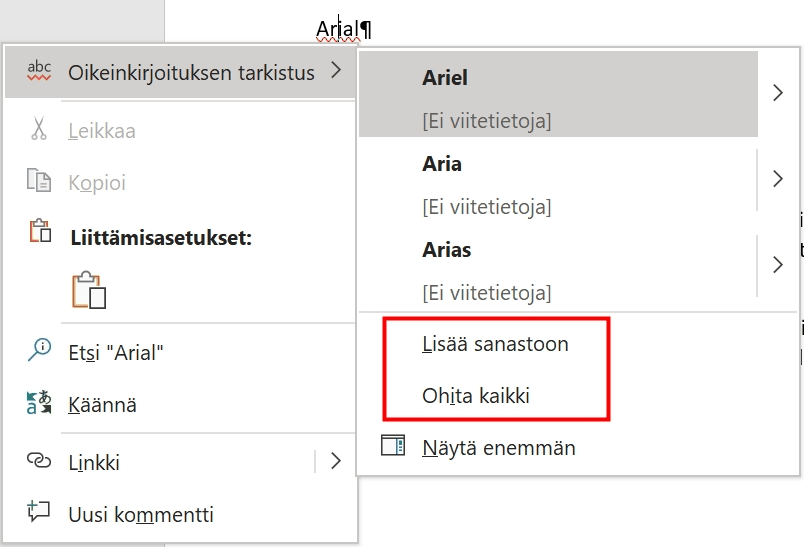Viewport: 804px width, 547px height.
Task: Click the magnifier icon beside Etsi "Arial"
Action: (x=39, y=350)
